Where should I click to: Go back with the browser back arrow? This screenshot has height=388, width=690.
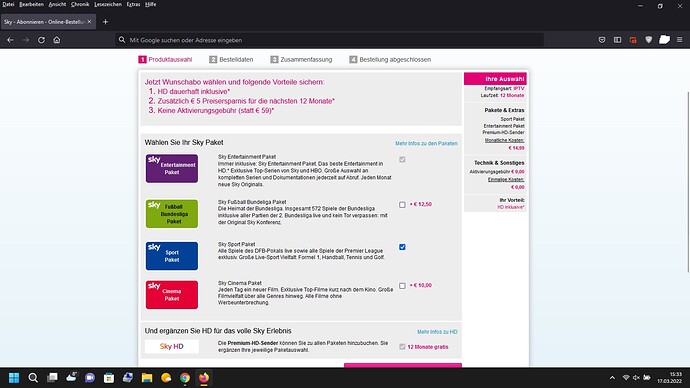click(x=10, y=40)
